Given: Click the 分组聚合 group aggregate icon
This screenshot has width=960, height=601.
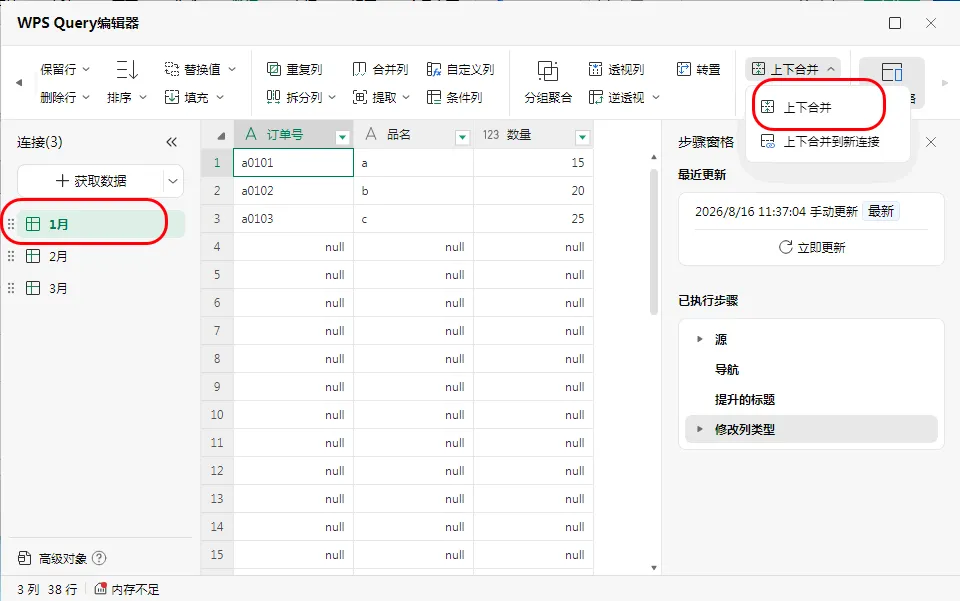Looking at the screenshot, I should [x=548, y=71].
